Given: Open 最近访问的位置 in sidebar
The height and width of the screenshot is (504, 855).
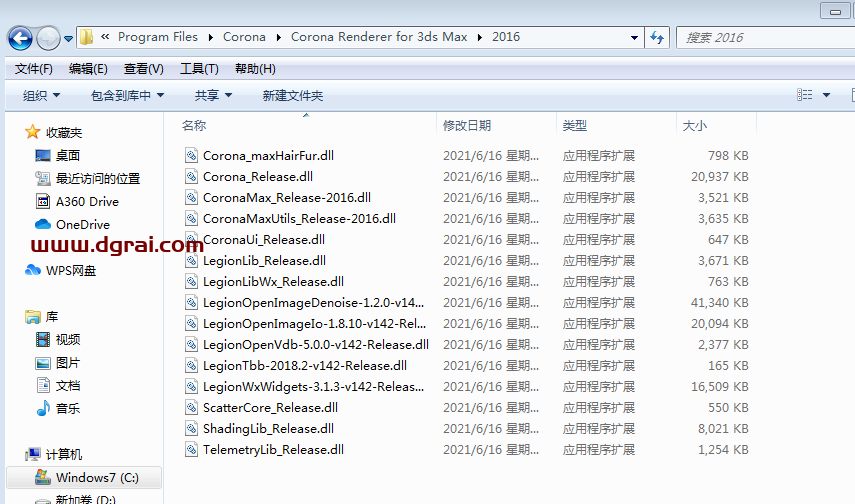Looking at the screenshot, I should tap(98, 178).
